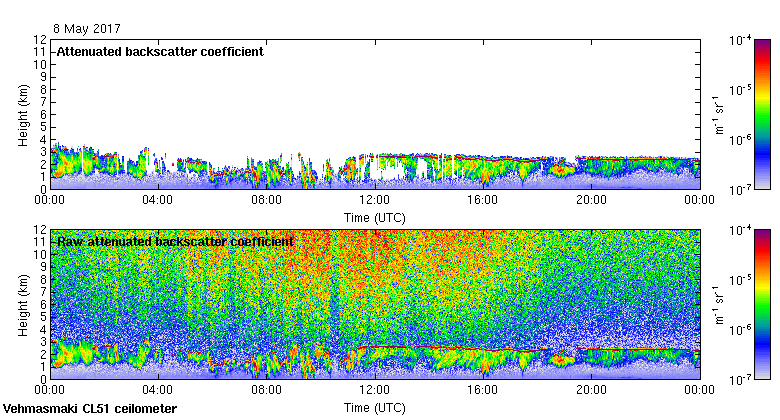This screenshot has height=420, width=780.
Task: Click the upper plot's 08:00 time tick
Action: (x=267, y=200)
